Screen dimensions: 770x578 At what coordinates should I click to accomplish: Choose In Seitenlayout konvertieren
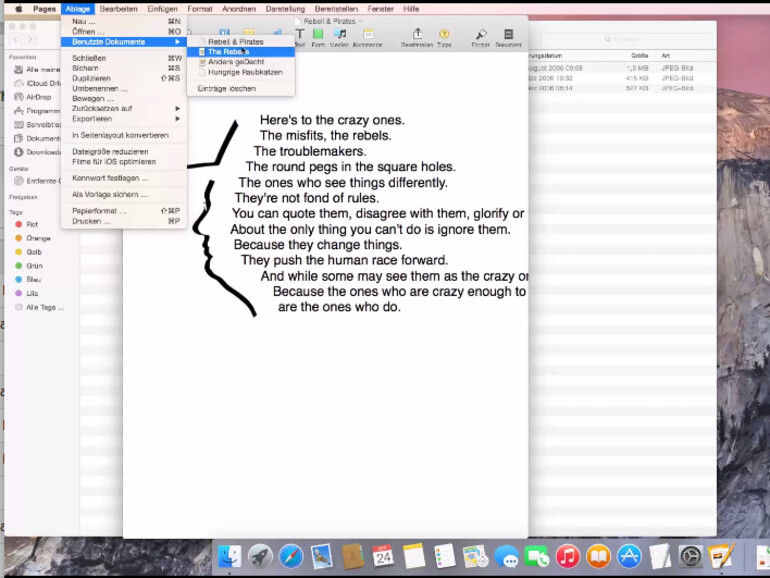(x=124, y=135)
